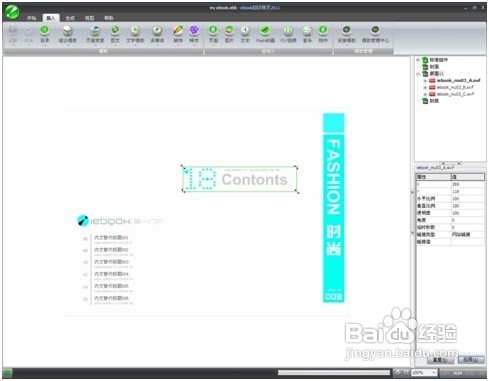Click the green iebook application logo
This screenshot has height=381, width=489.
coord(12,12)
